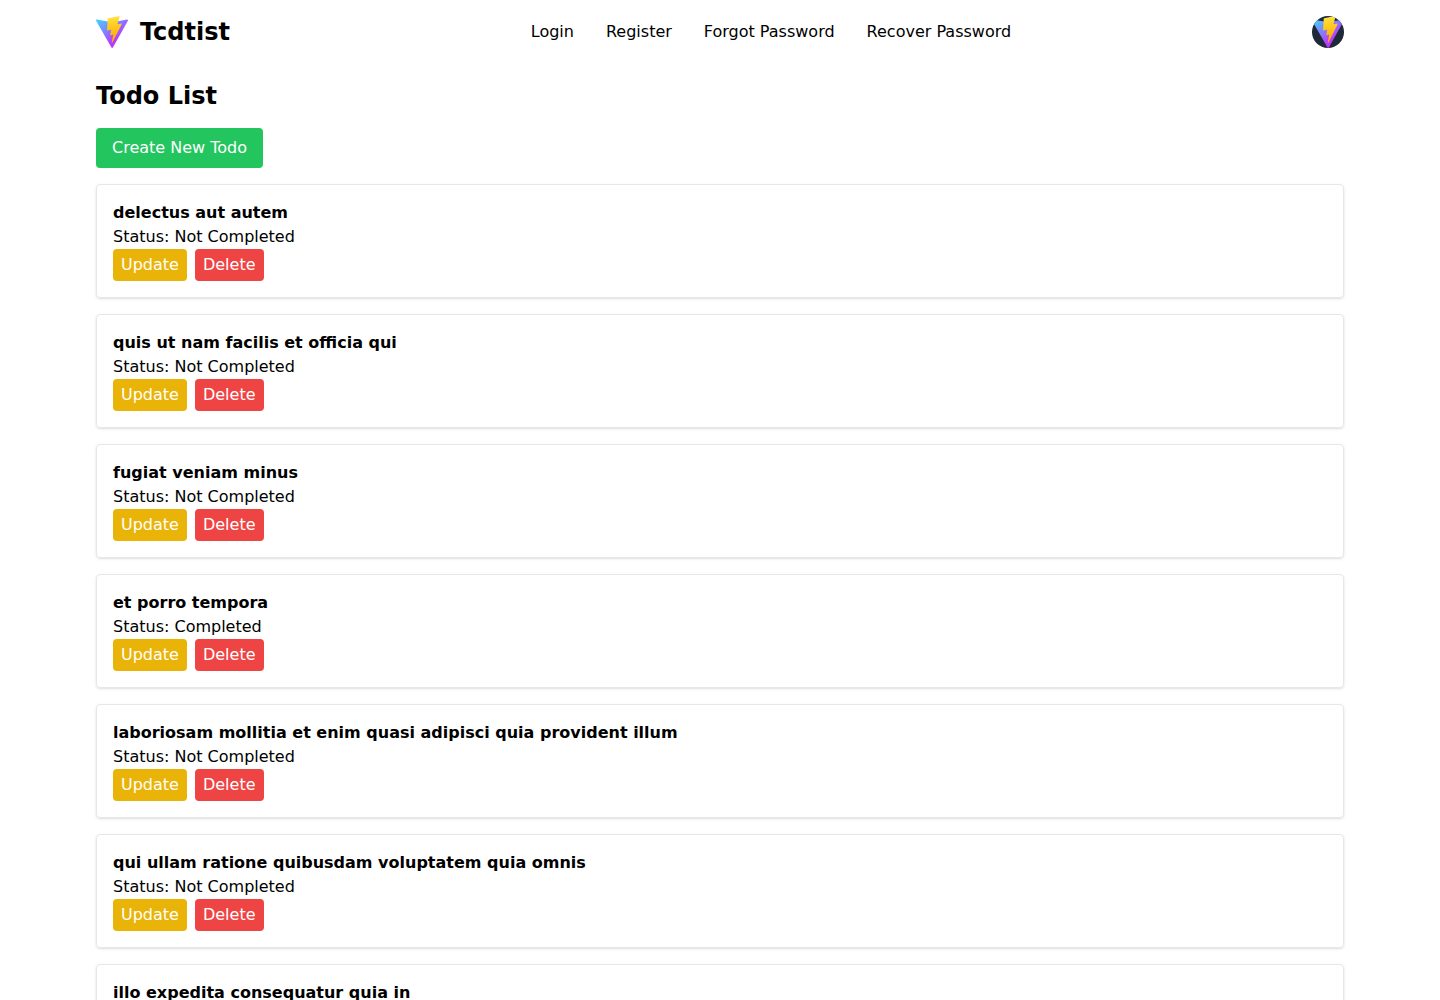Click 'illo expedita consequatur quia in' title
The height and width of the screenshot is (1000, 1440).
pos(261,991)
